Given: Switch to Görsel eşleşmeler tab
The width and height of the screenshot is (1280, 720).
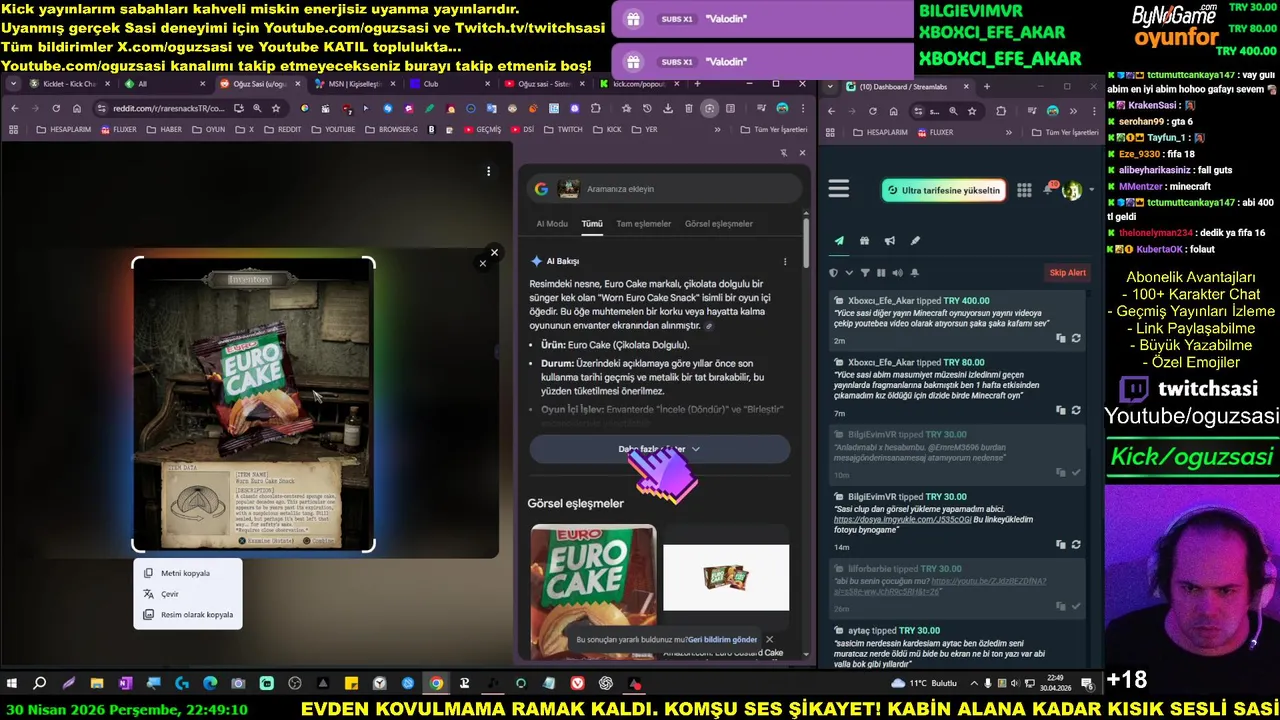Looking at the screenshot, I should (719, 224).
